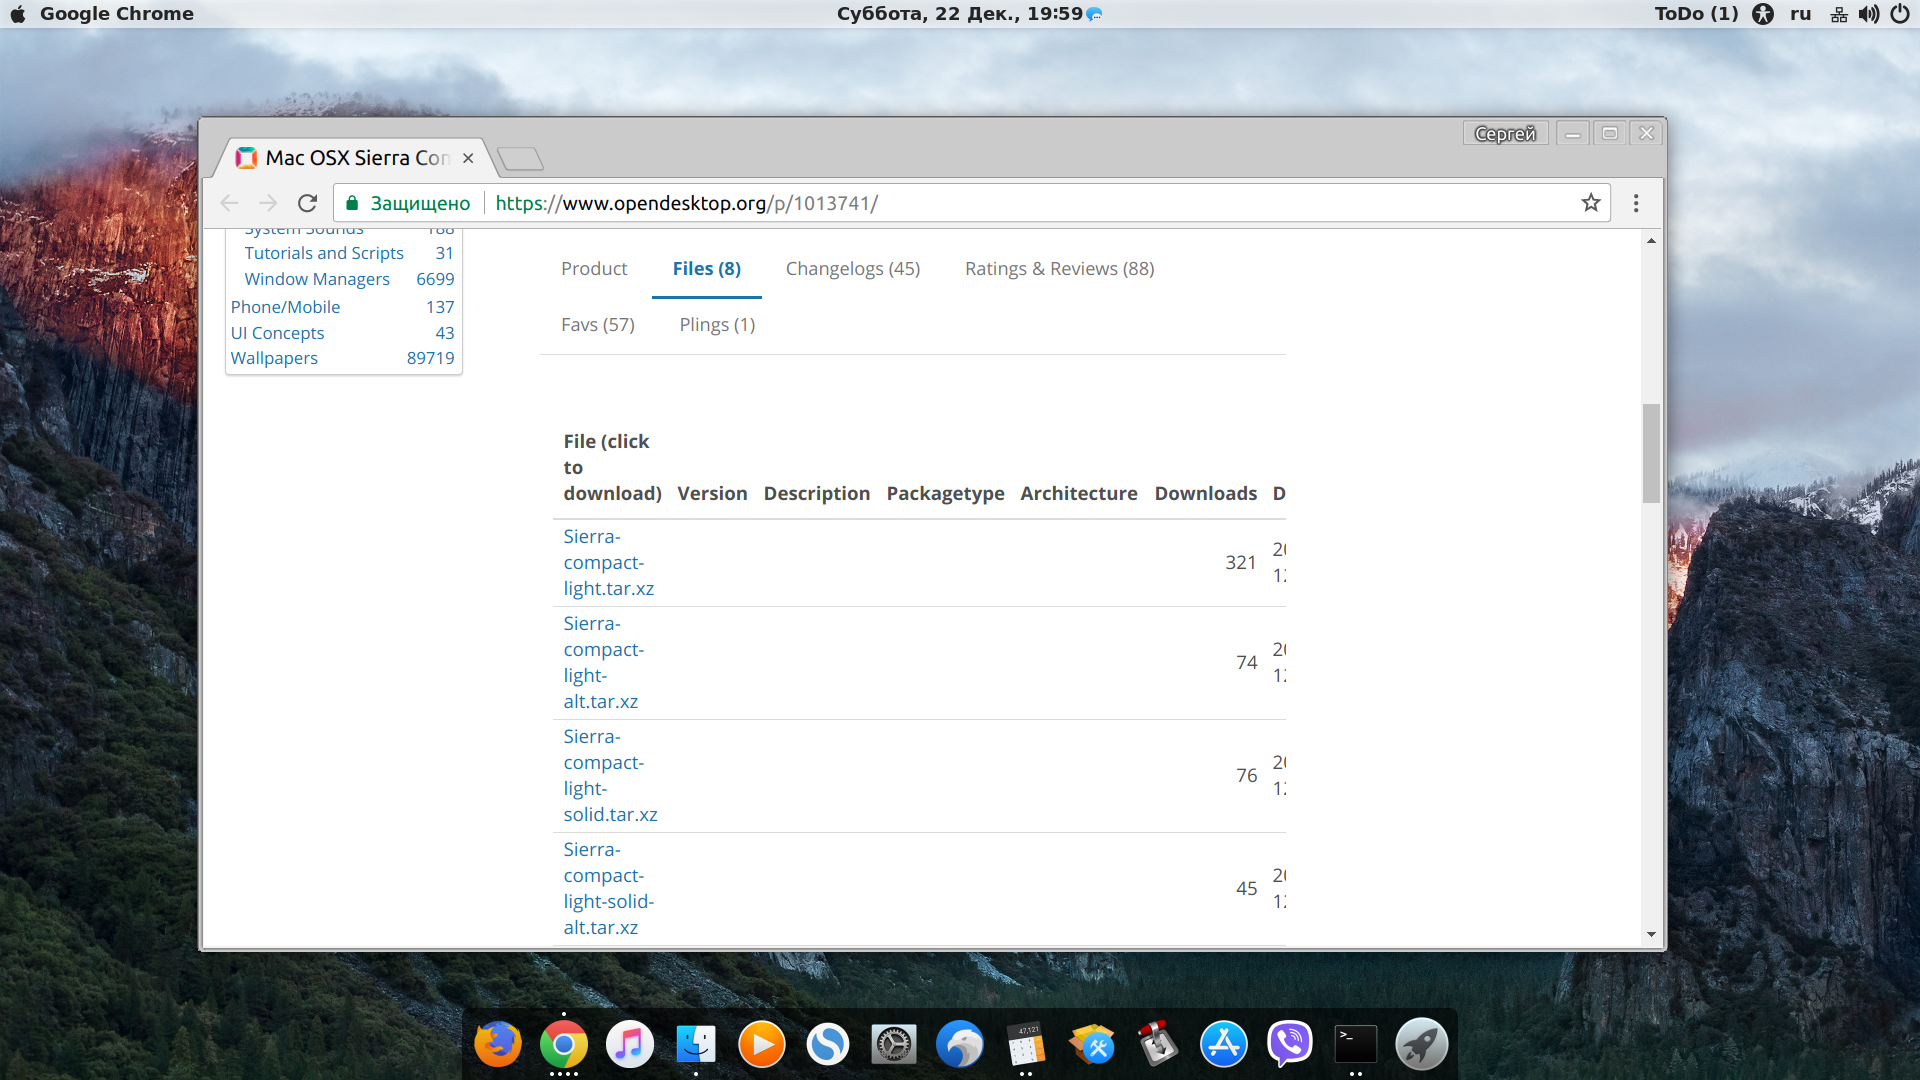Viewport: 1920px width, 1080px height.
Task: Open the Ratings & Reviews (88) tab
Action: (x=1059, y=268)
